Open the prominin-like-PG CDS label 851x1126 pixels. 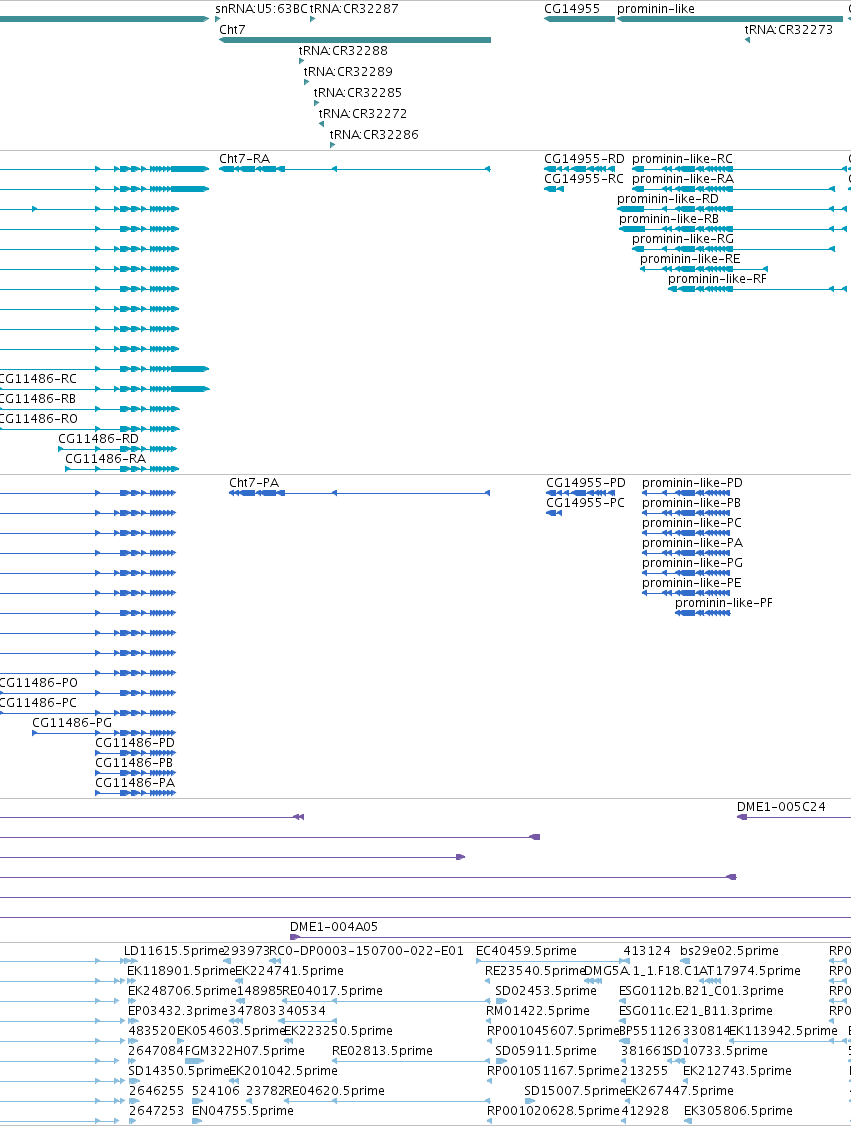(692, 563)
